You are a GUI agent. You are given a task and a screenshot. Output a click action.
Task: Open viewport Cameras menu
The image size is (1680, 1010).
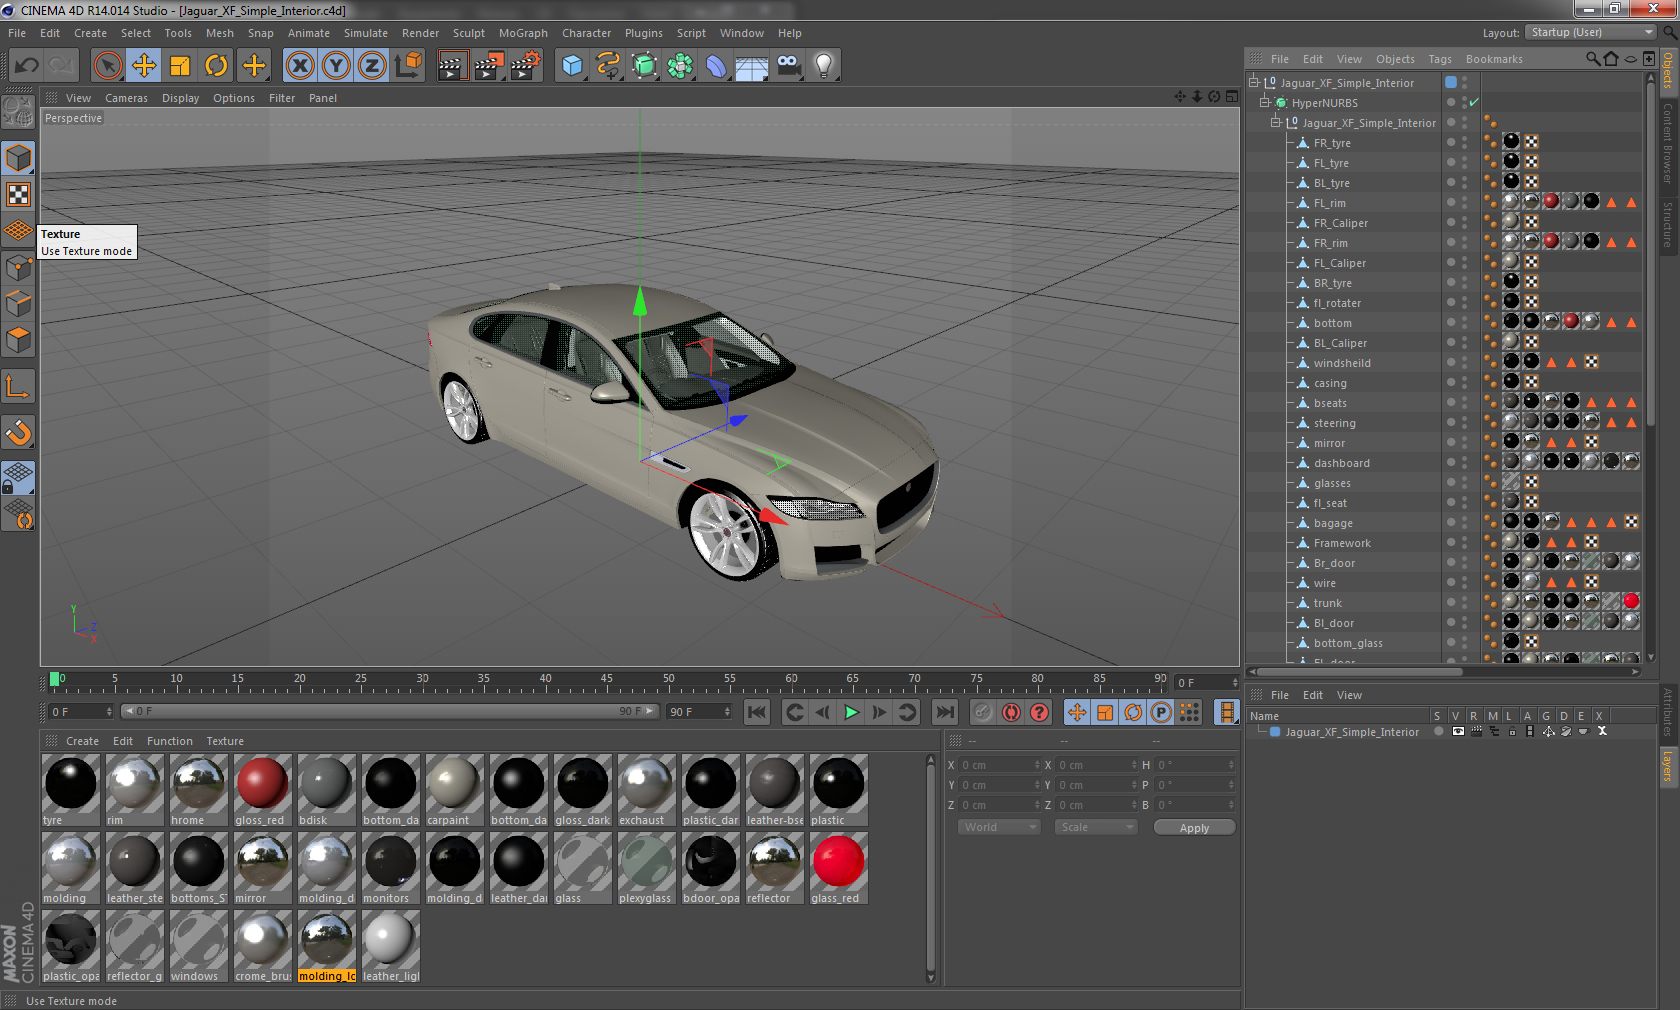coord(126,98)
